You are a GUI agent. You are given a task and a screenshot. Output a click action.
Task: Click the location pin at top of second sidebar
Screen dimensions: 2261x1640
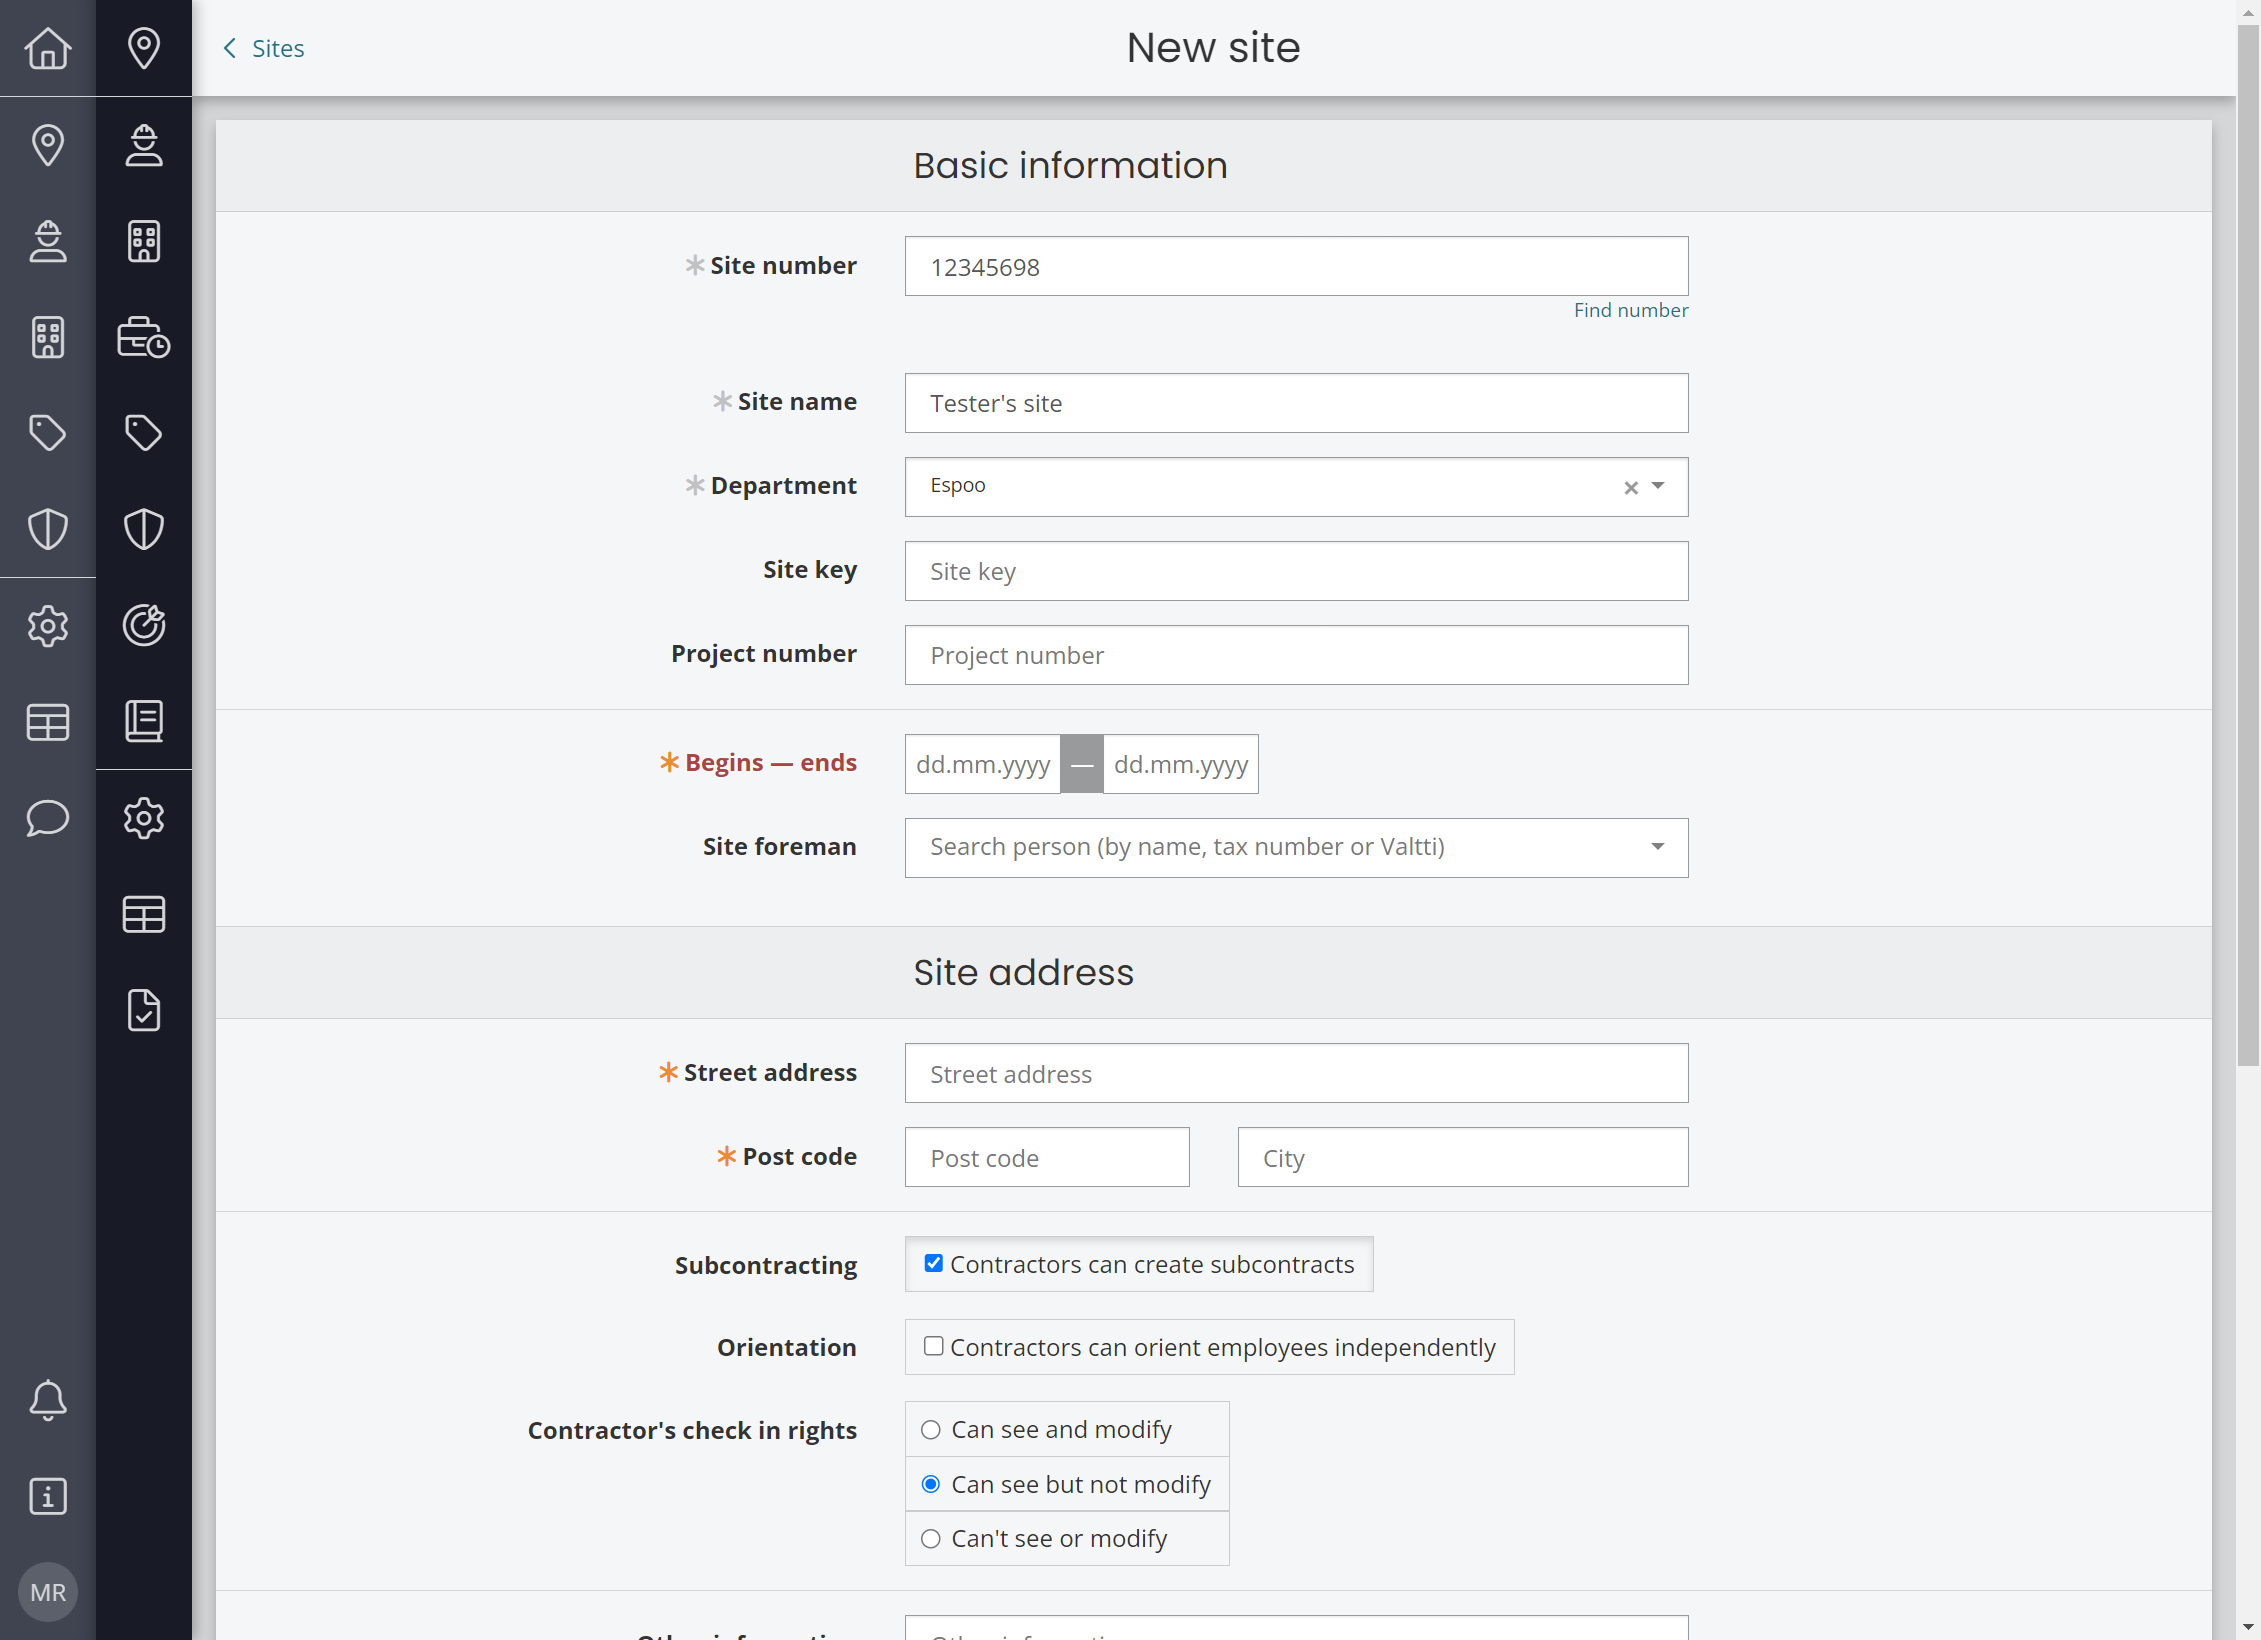click(144, 48)
